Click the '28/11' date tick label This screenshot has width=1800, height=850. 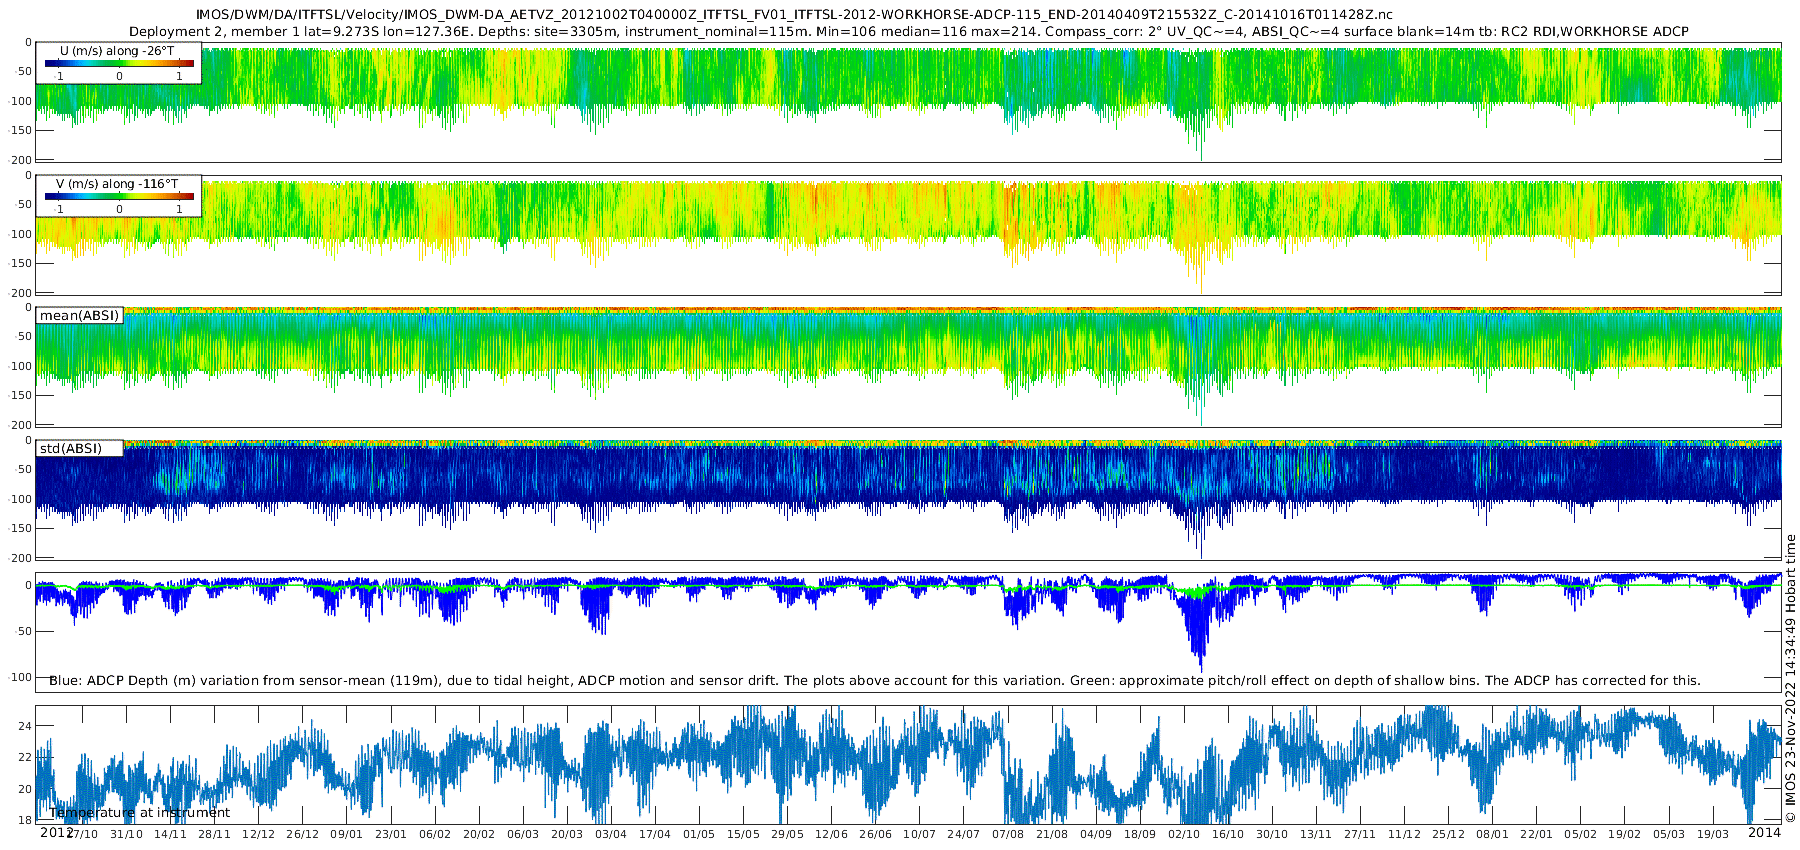coord(214,834)
